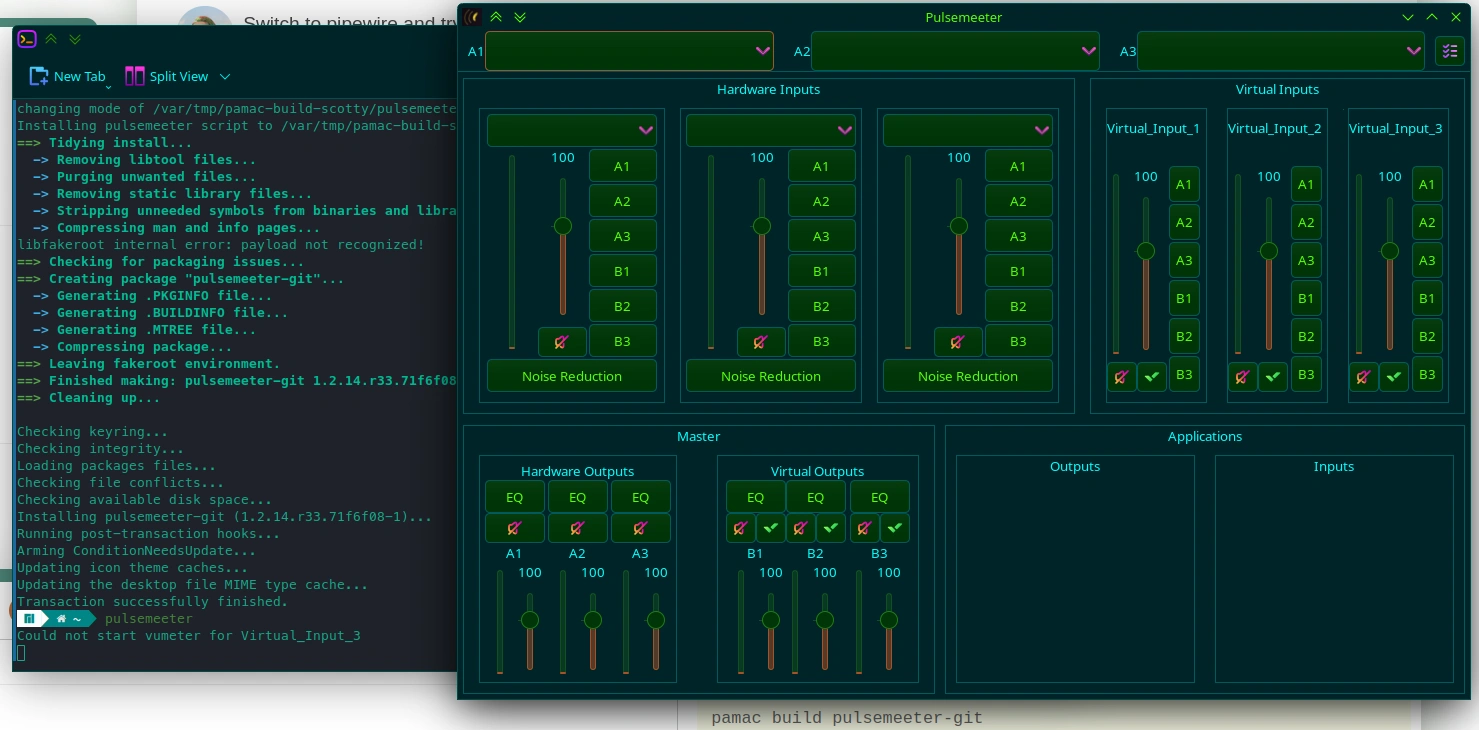Open first hardware input device dropdown

[x=572, y=130]
